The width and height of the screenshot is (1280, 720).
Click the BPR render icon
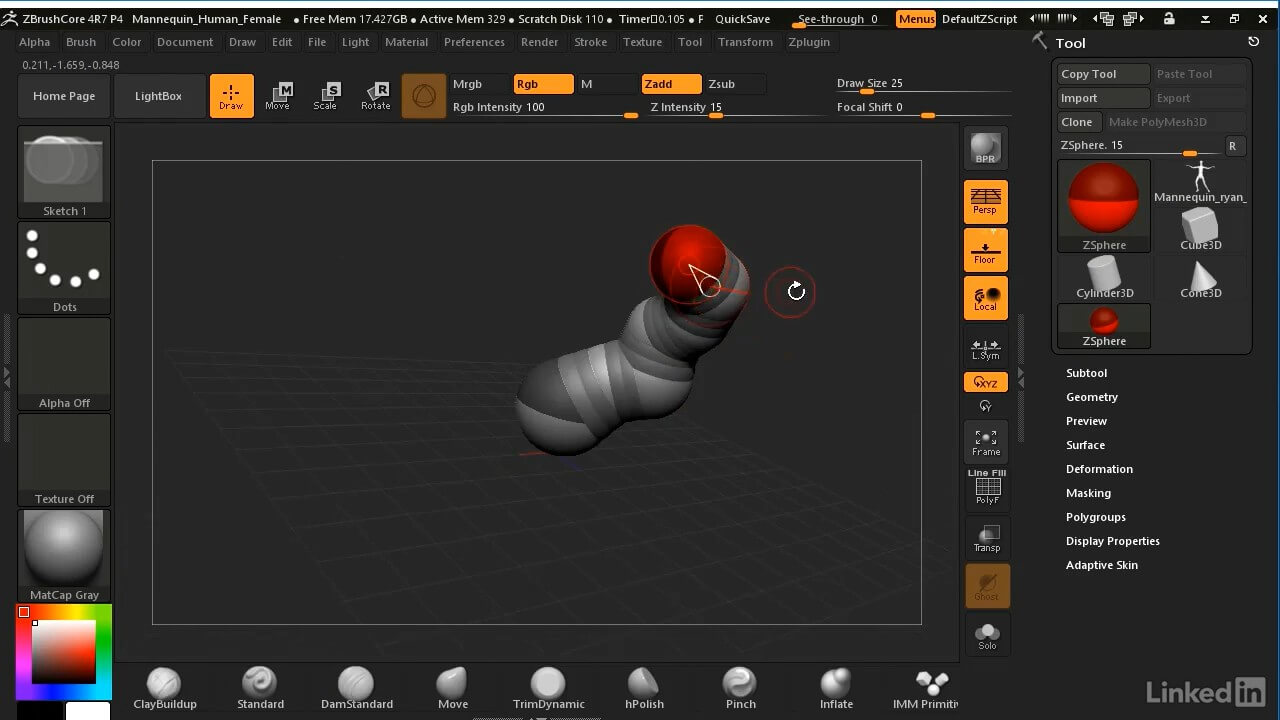point(985,148)
